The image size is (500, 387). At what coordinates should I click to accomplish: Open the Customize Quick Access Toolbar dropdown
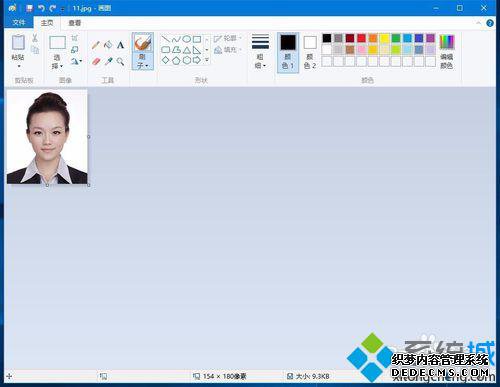coord(62,9)
